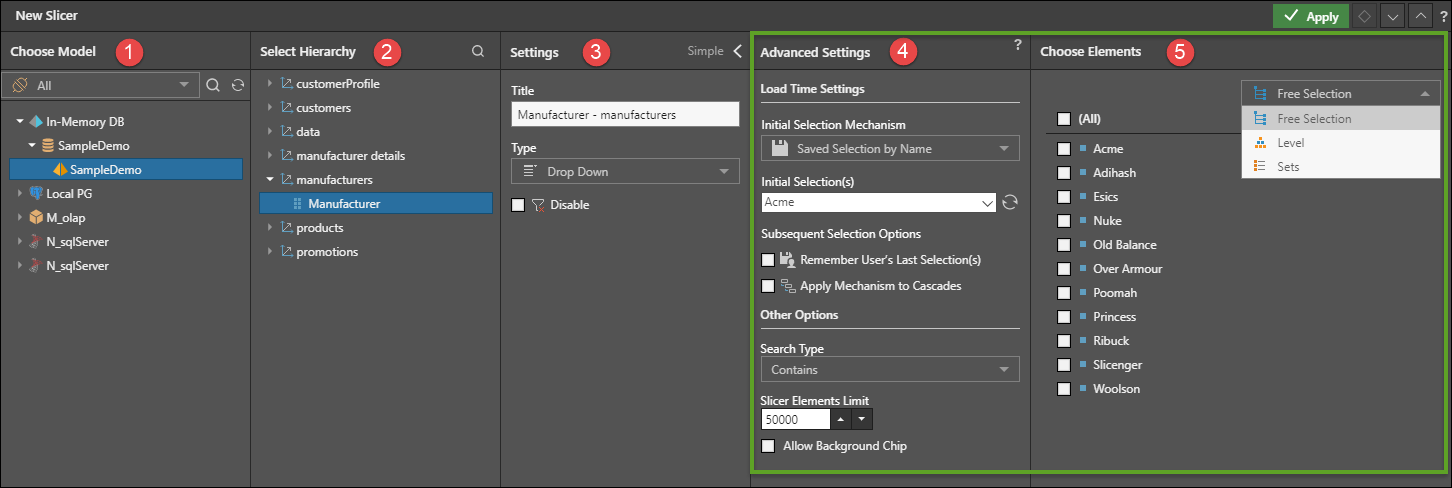
Task: Choose Sets from the selection menu
Action: (x=1288, y=167)
